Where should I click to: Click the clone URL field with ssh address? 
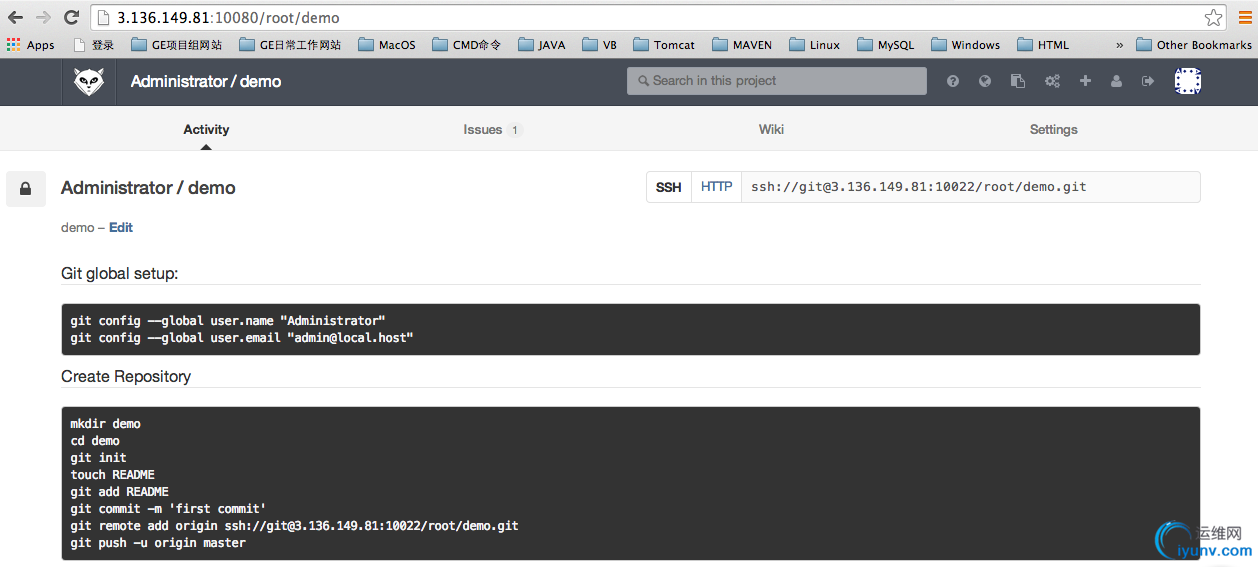pyautogui.click(x=970, y=187)
